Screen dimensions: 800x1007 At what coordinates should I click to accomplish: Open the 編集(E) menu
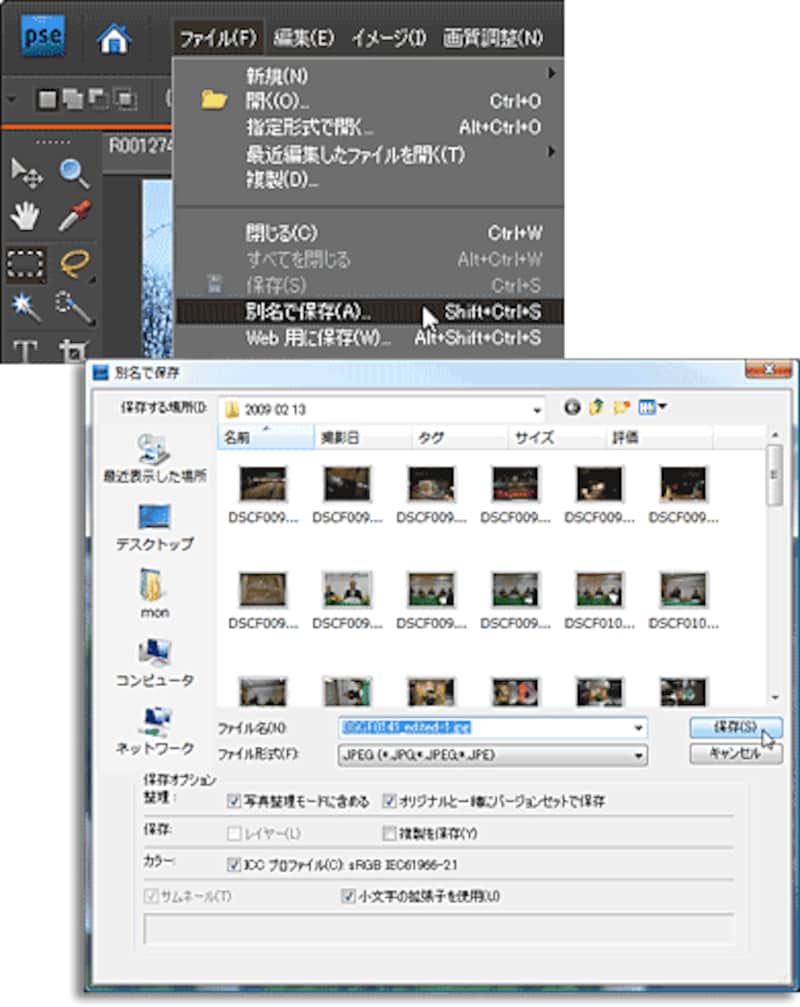coord(303,39)
